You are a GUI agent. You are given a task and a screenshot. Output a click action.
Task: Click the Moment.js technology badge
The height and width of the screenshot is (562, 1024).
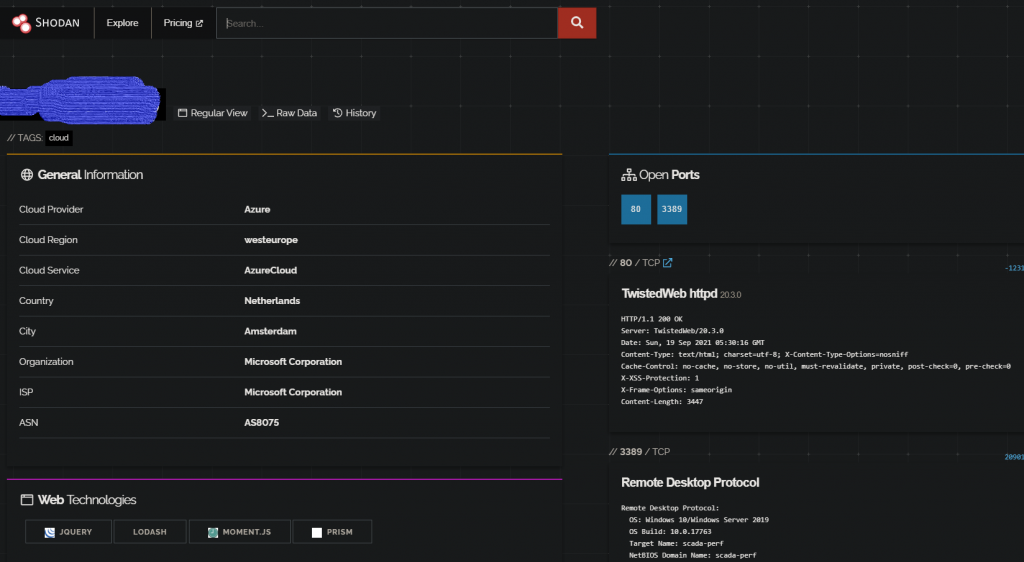[239, 532]
